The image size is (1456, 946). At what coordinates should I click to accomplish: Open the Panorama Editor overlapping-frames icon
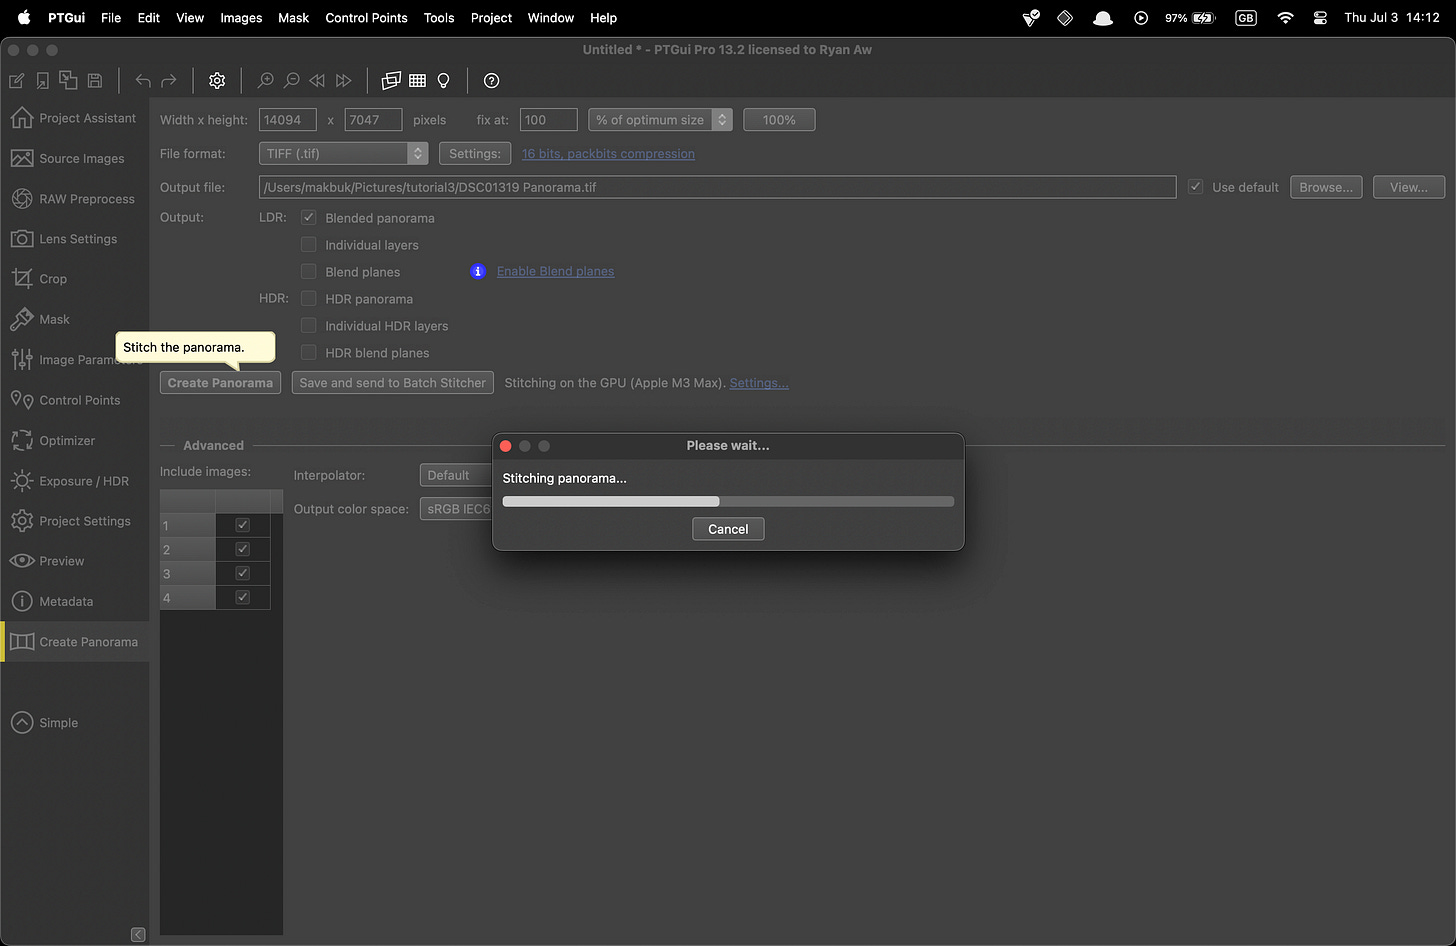click(391, 81)
